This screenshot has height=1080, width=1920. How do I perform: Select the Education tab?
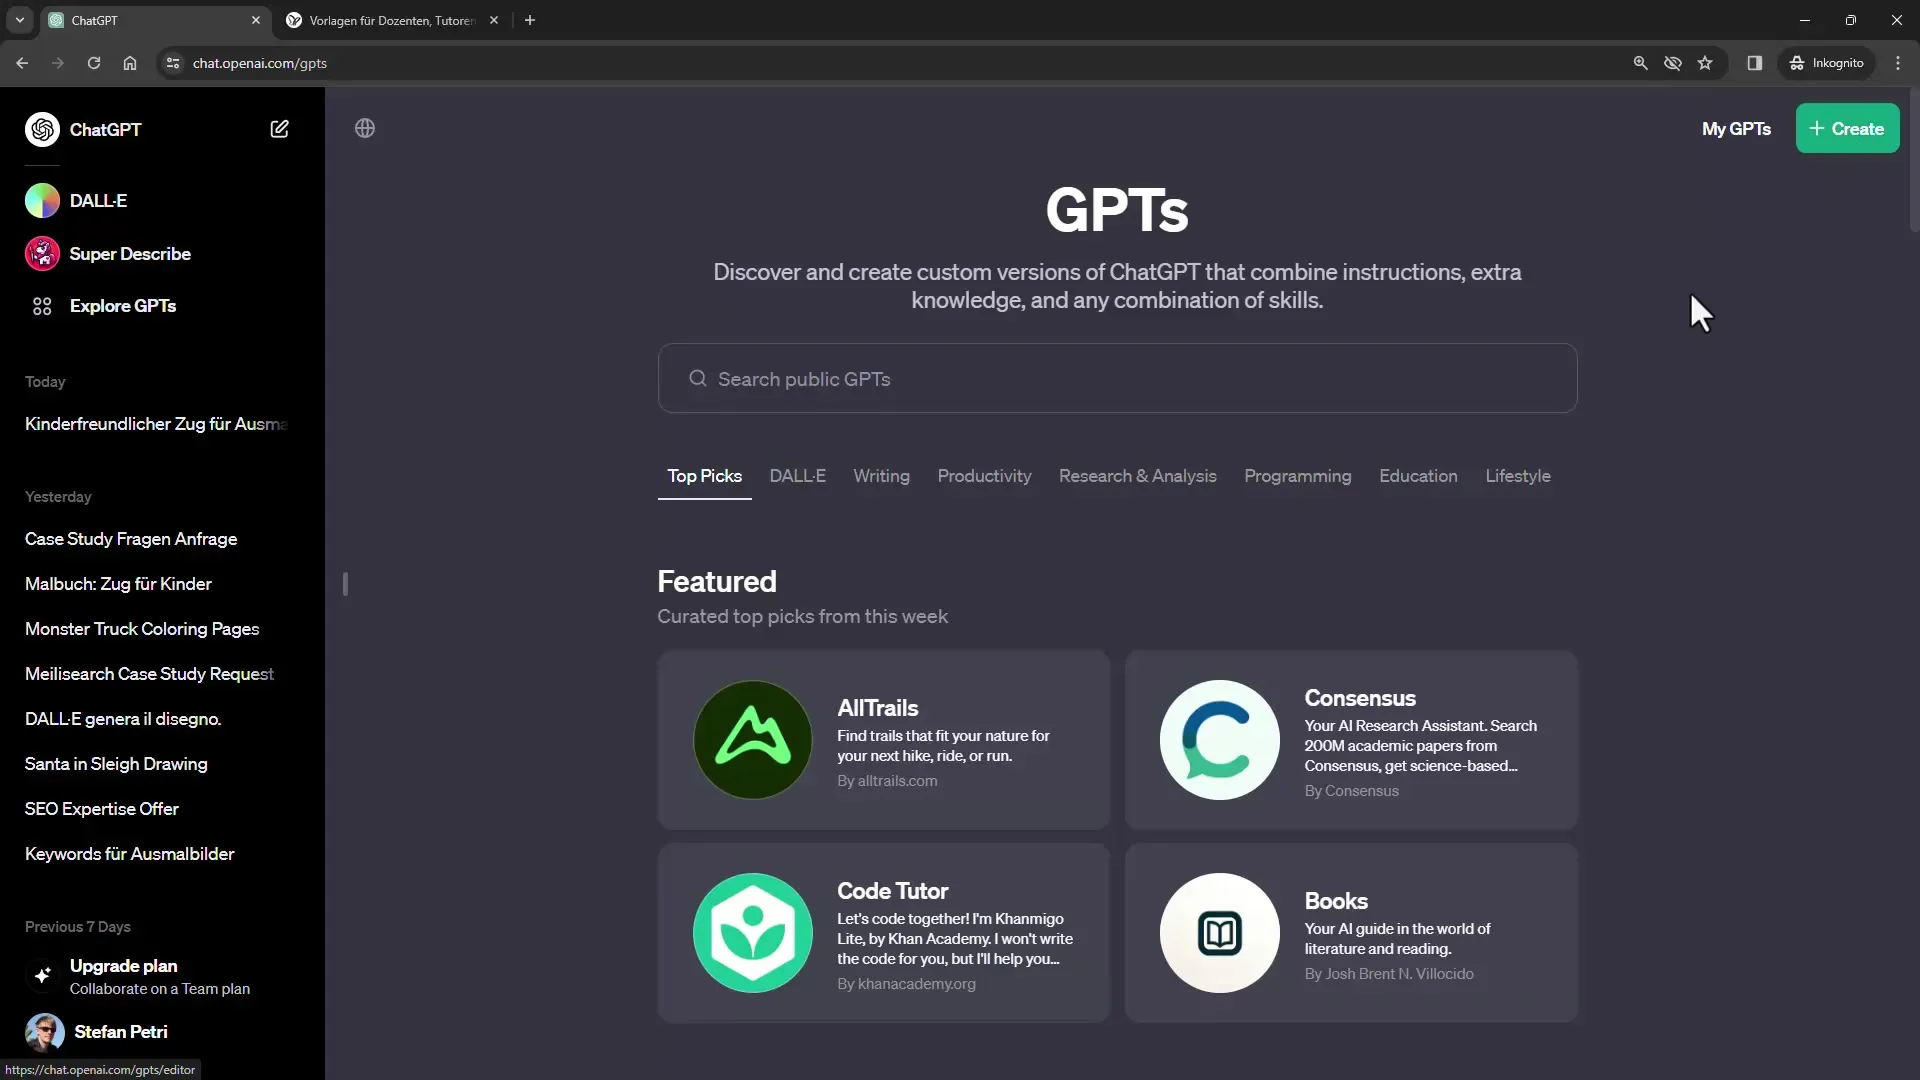(1418, 475)
